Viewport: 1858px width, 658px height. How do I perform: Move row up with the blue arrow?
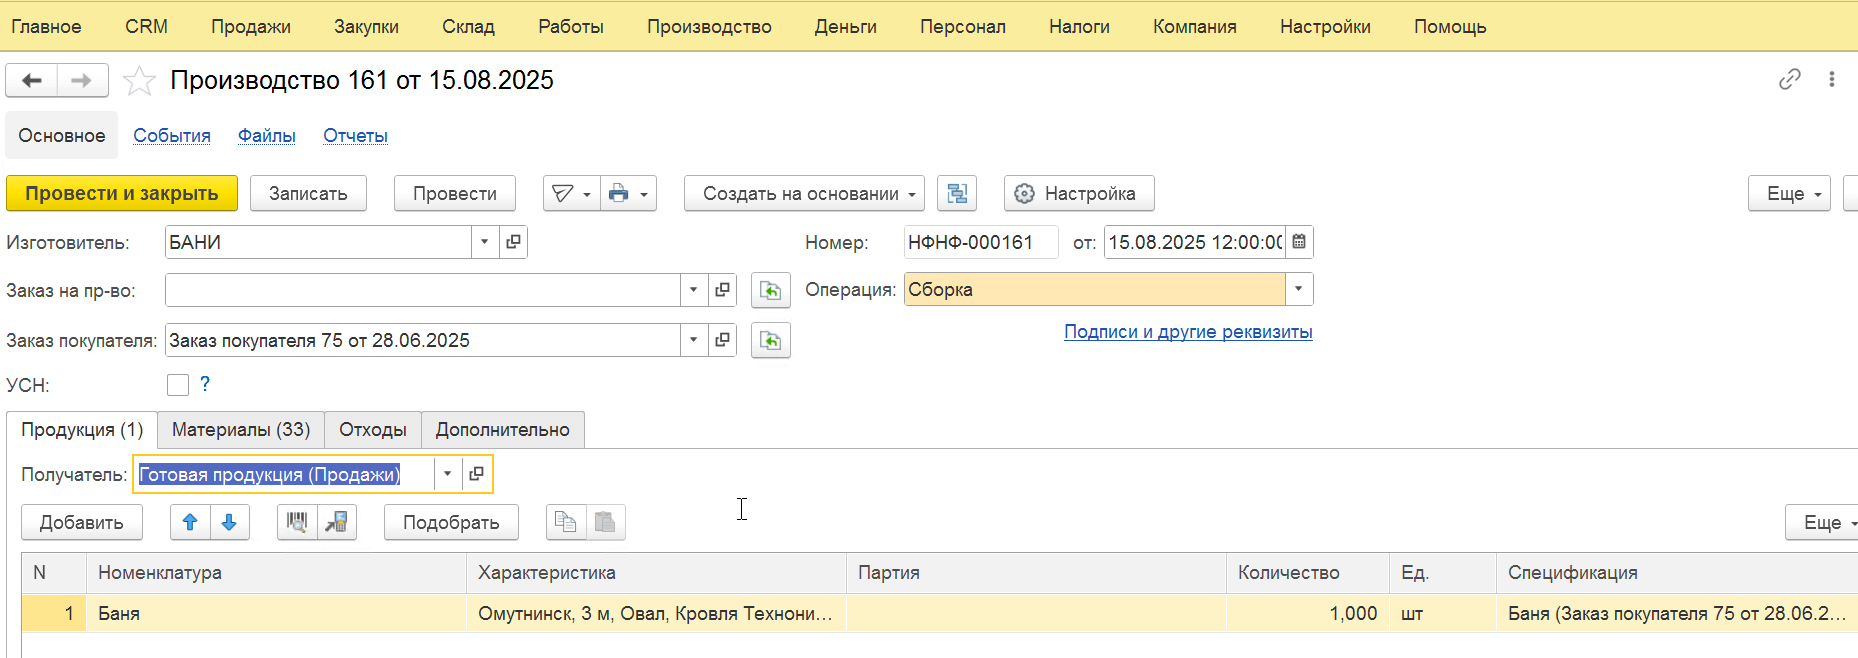[x=190, y=522]
